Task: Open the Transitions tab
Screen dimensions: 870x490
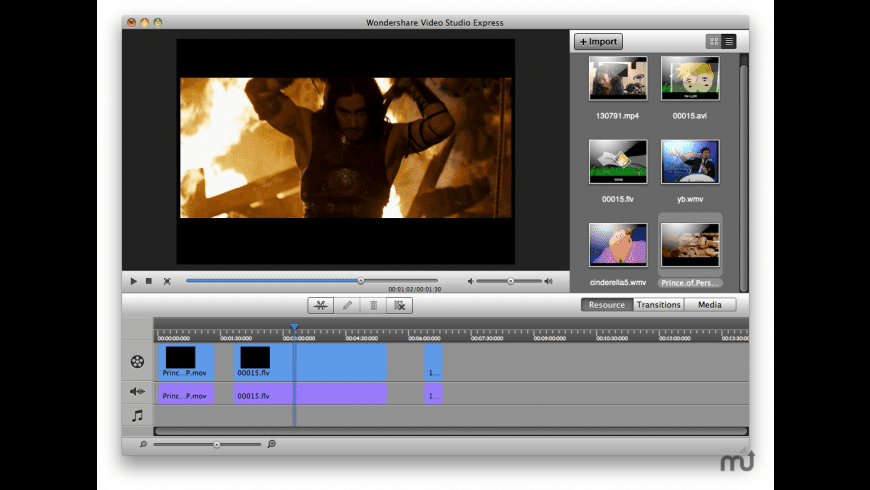Action: tap(658, 305)
